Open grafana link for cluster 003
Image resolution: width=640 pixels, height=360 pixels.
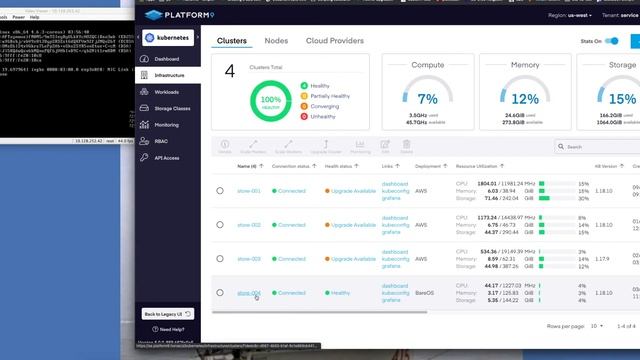coord(391,266)
